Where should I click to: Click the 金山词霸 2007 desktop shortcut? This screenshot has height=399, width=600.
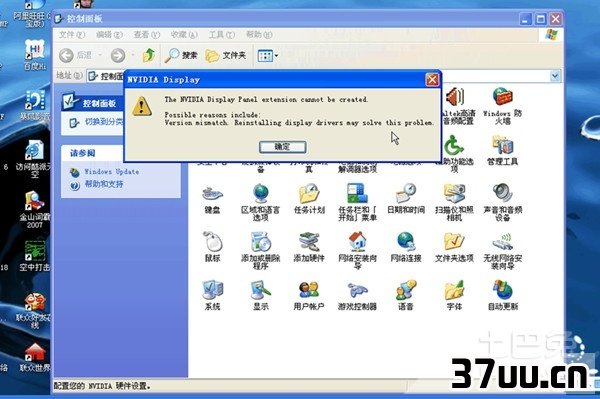click(x=35, y=210)
